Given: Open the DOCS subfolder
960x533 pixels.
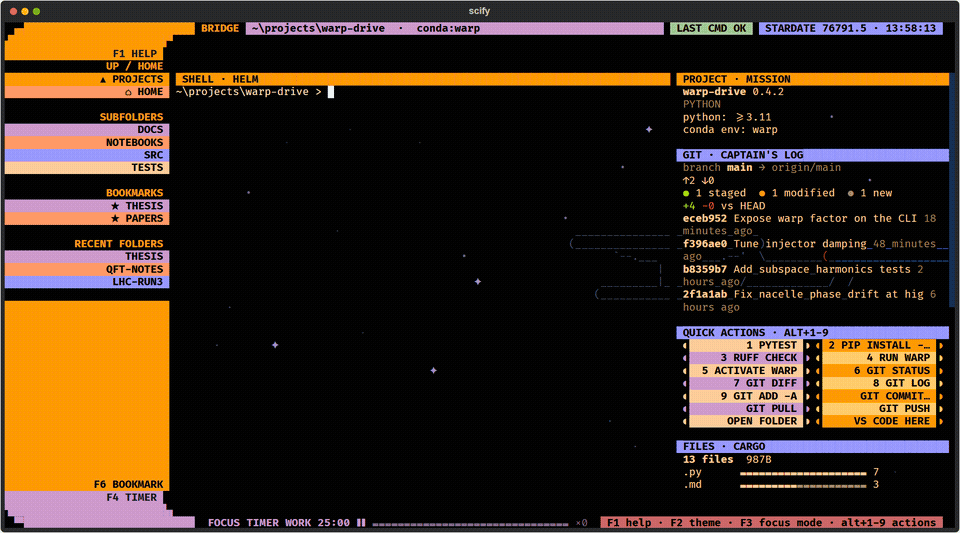Looking at the screenshot, I should [x=87, y=130].
